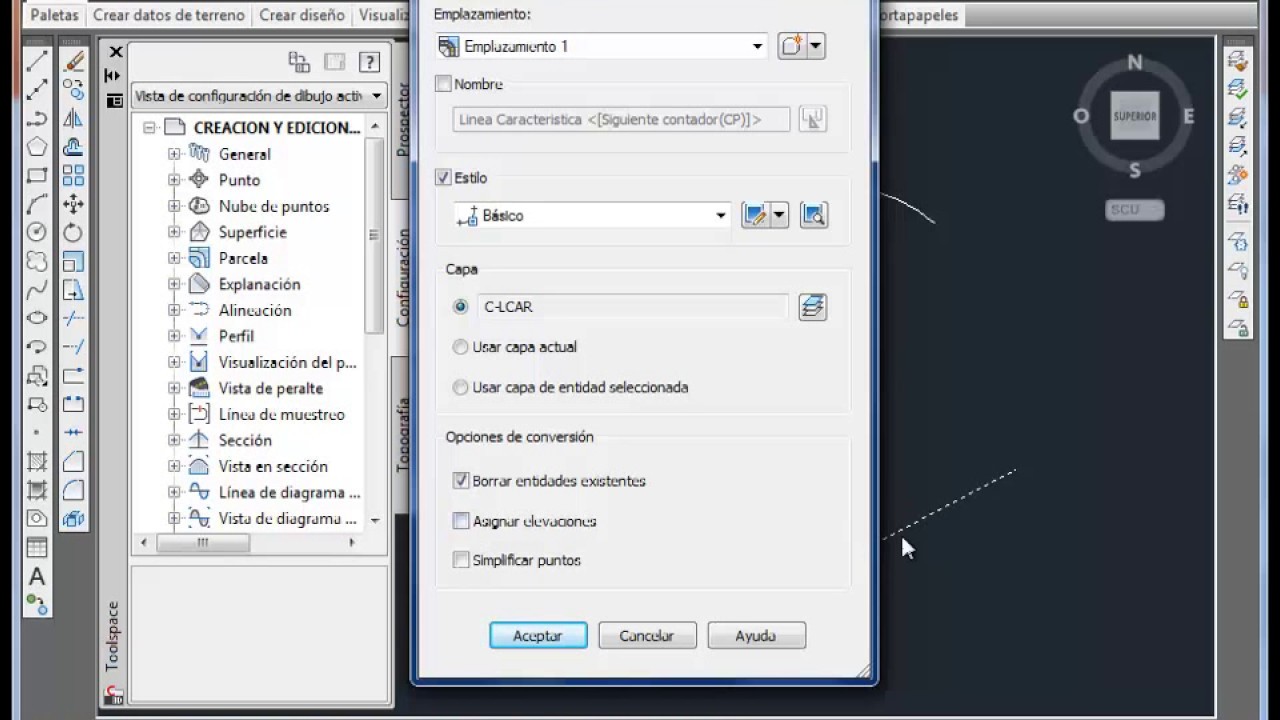Expand the Alineación tree node
1280x720 pixels.
(x=174, y=310)
